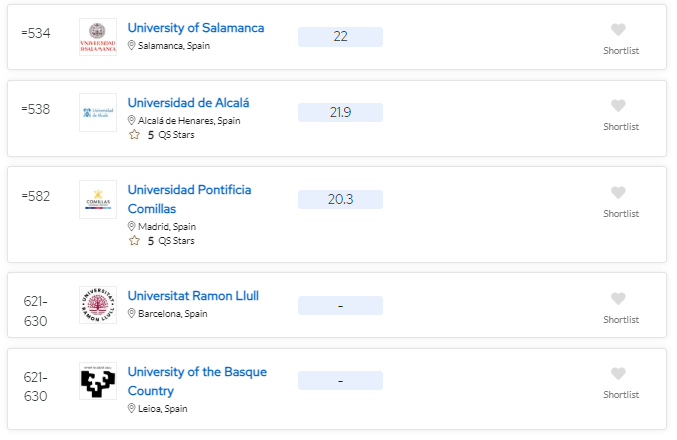Click QS Stars star icon for Comillas
Viewport: 677px width, 440px height.
point(134,241)
